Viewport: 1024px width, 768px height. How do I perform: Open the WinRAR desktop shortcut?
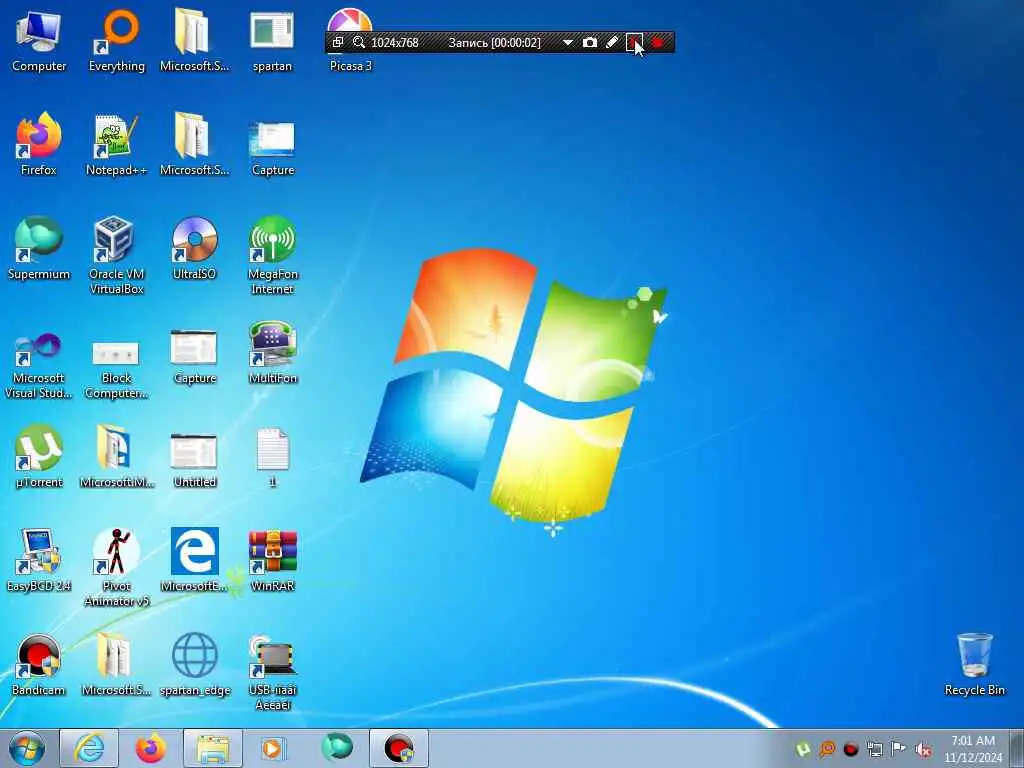[x=272, y=560]
